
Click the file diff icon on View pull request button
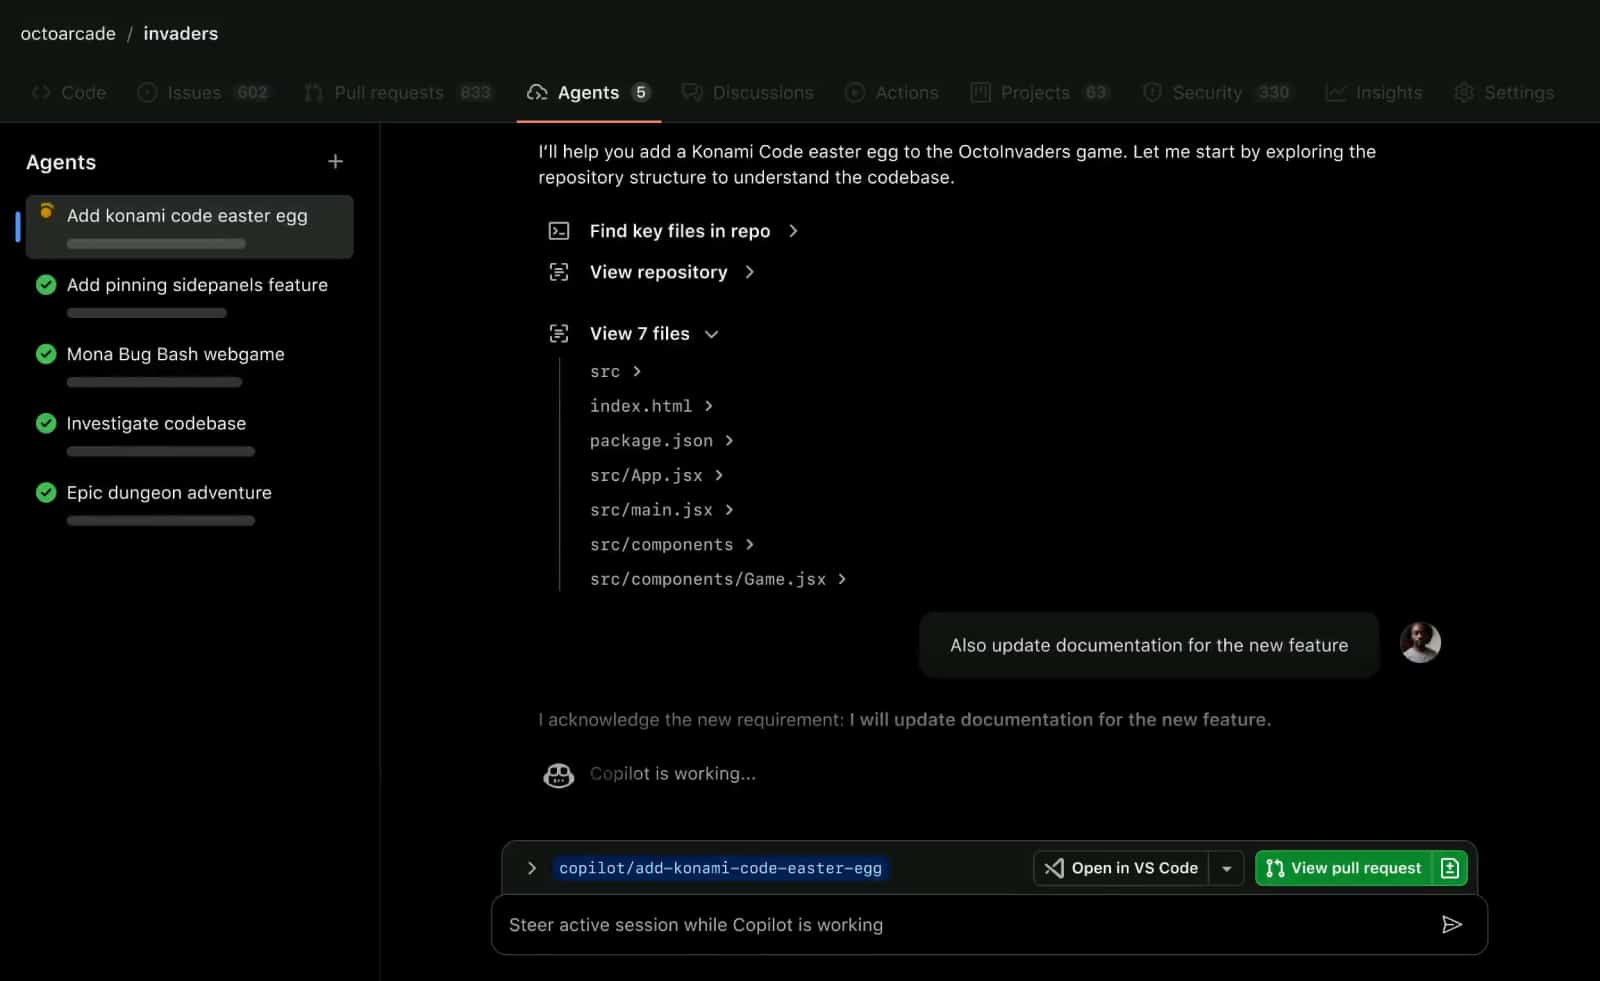click(1450, 868)
